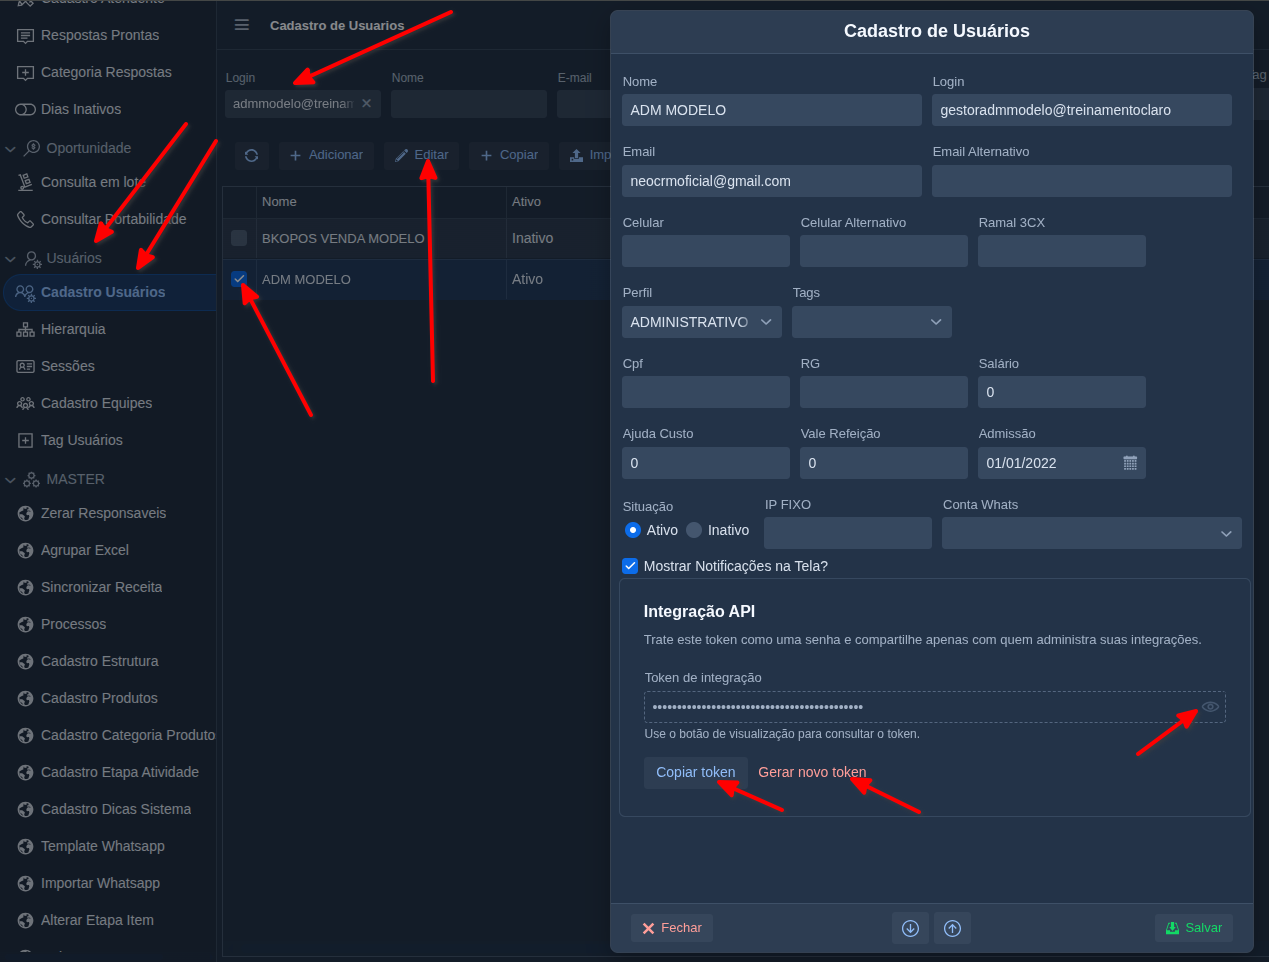This screenshot has width=1269, height=962.
Task: Collapse the Usuários sidebar group
Action: 11,259
